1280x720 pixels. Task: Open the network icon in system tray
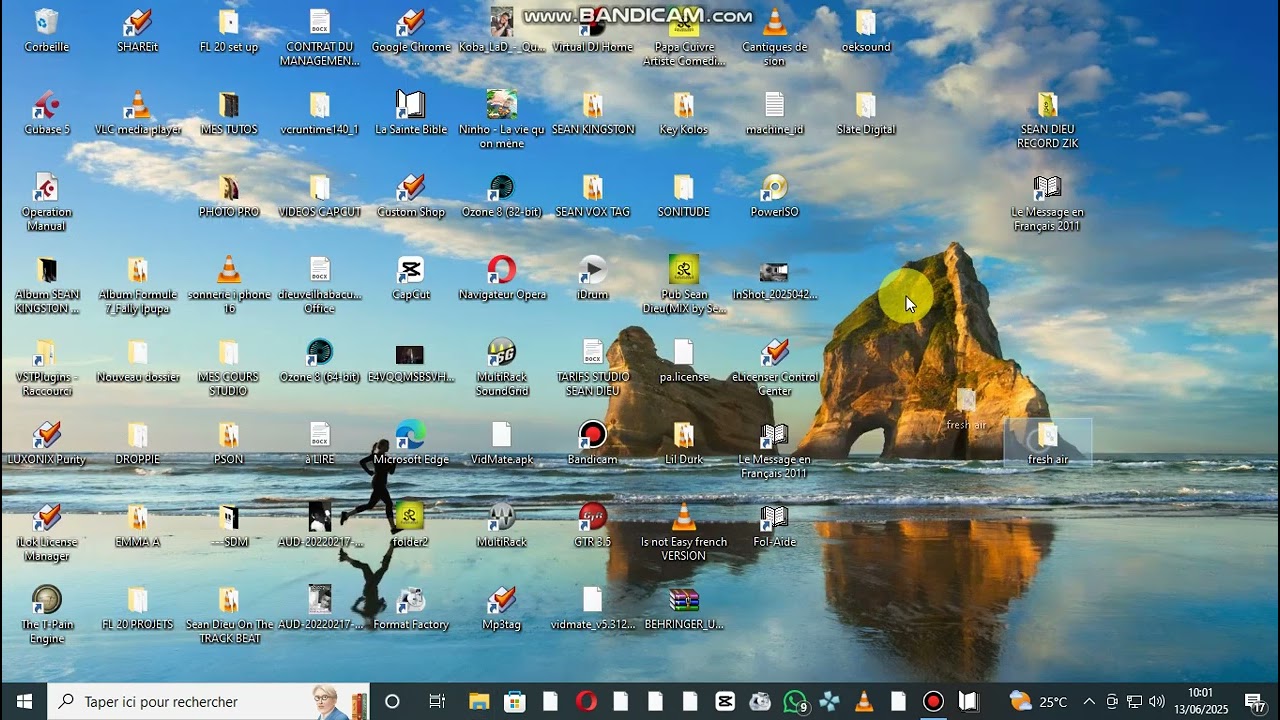pyautogui.click(x=1134, y=701)
